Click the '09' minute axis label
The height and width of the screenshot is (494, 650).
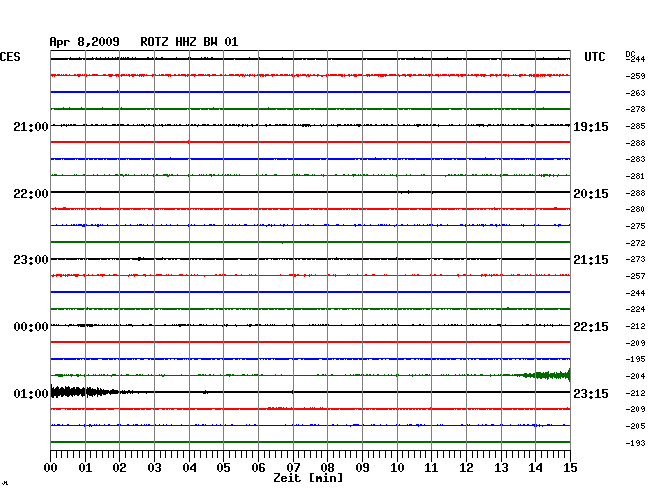(362, 468)
